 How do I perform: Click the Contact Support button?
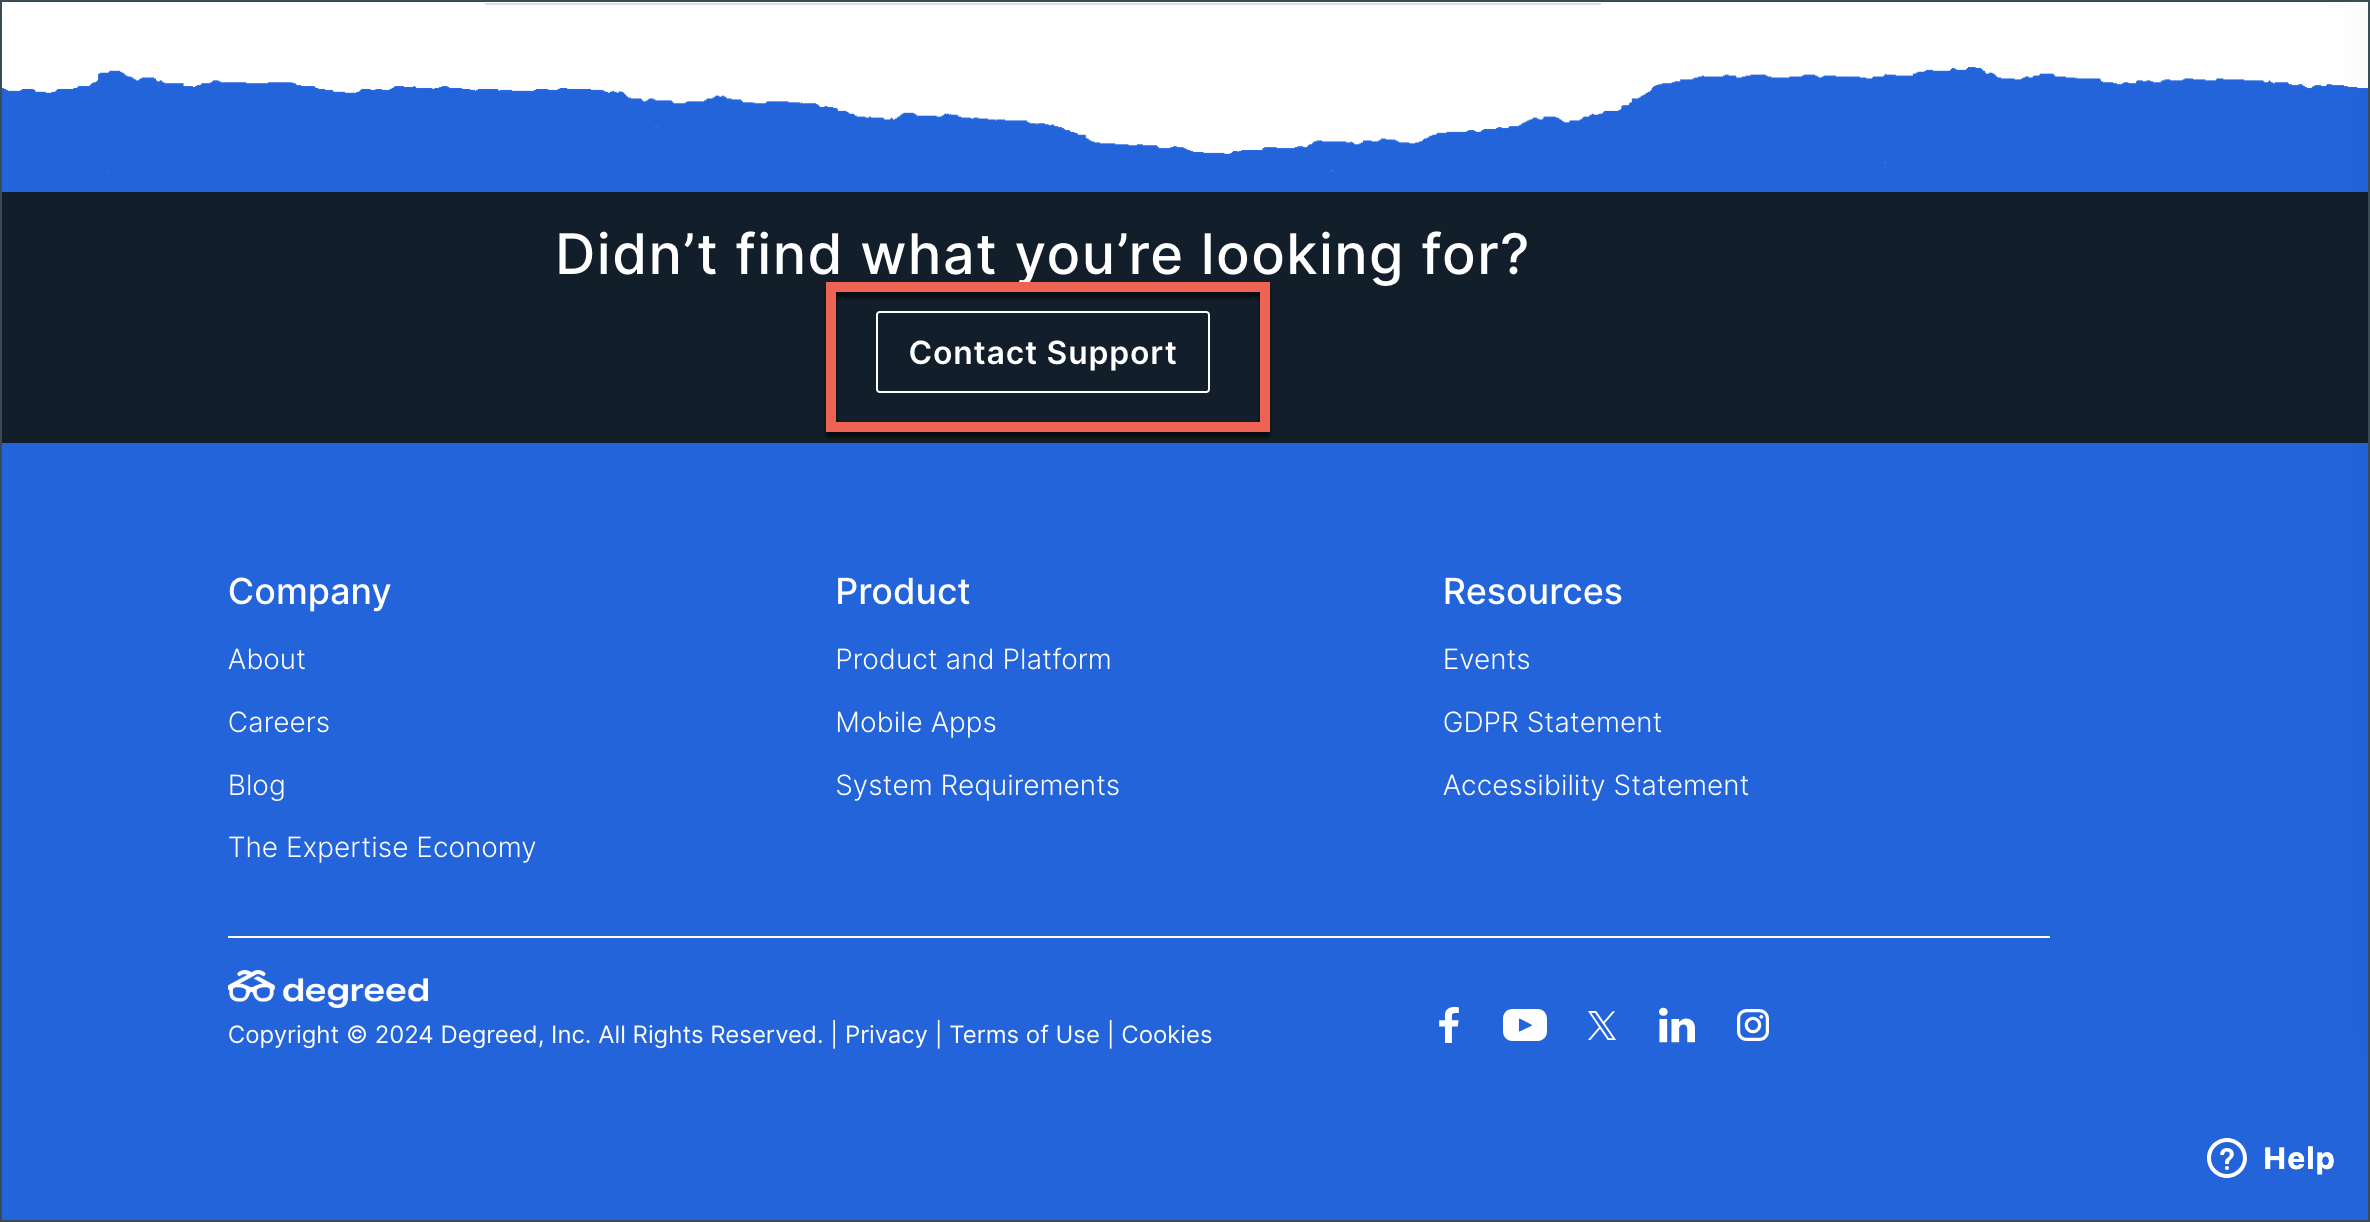(x=1042, y=352)
